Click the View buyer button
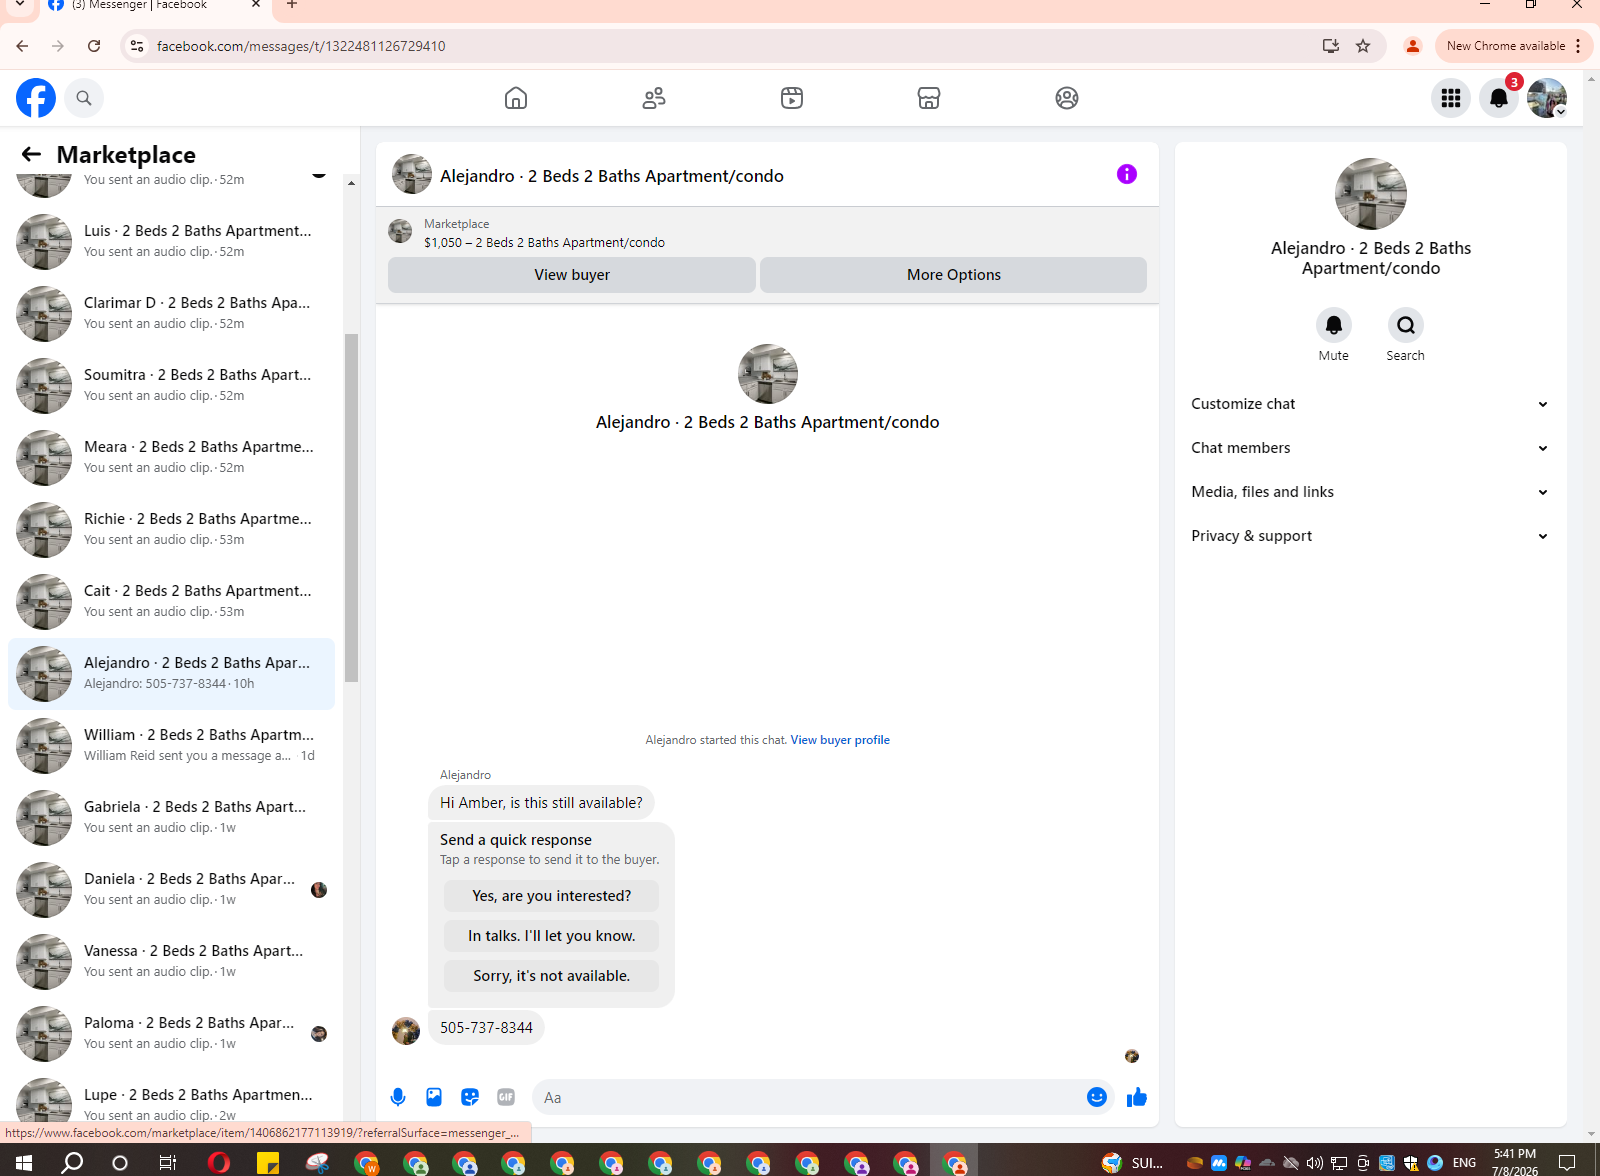The height and width of the screenshot is (1176, 1600). [572, 275]
